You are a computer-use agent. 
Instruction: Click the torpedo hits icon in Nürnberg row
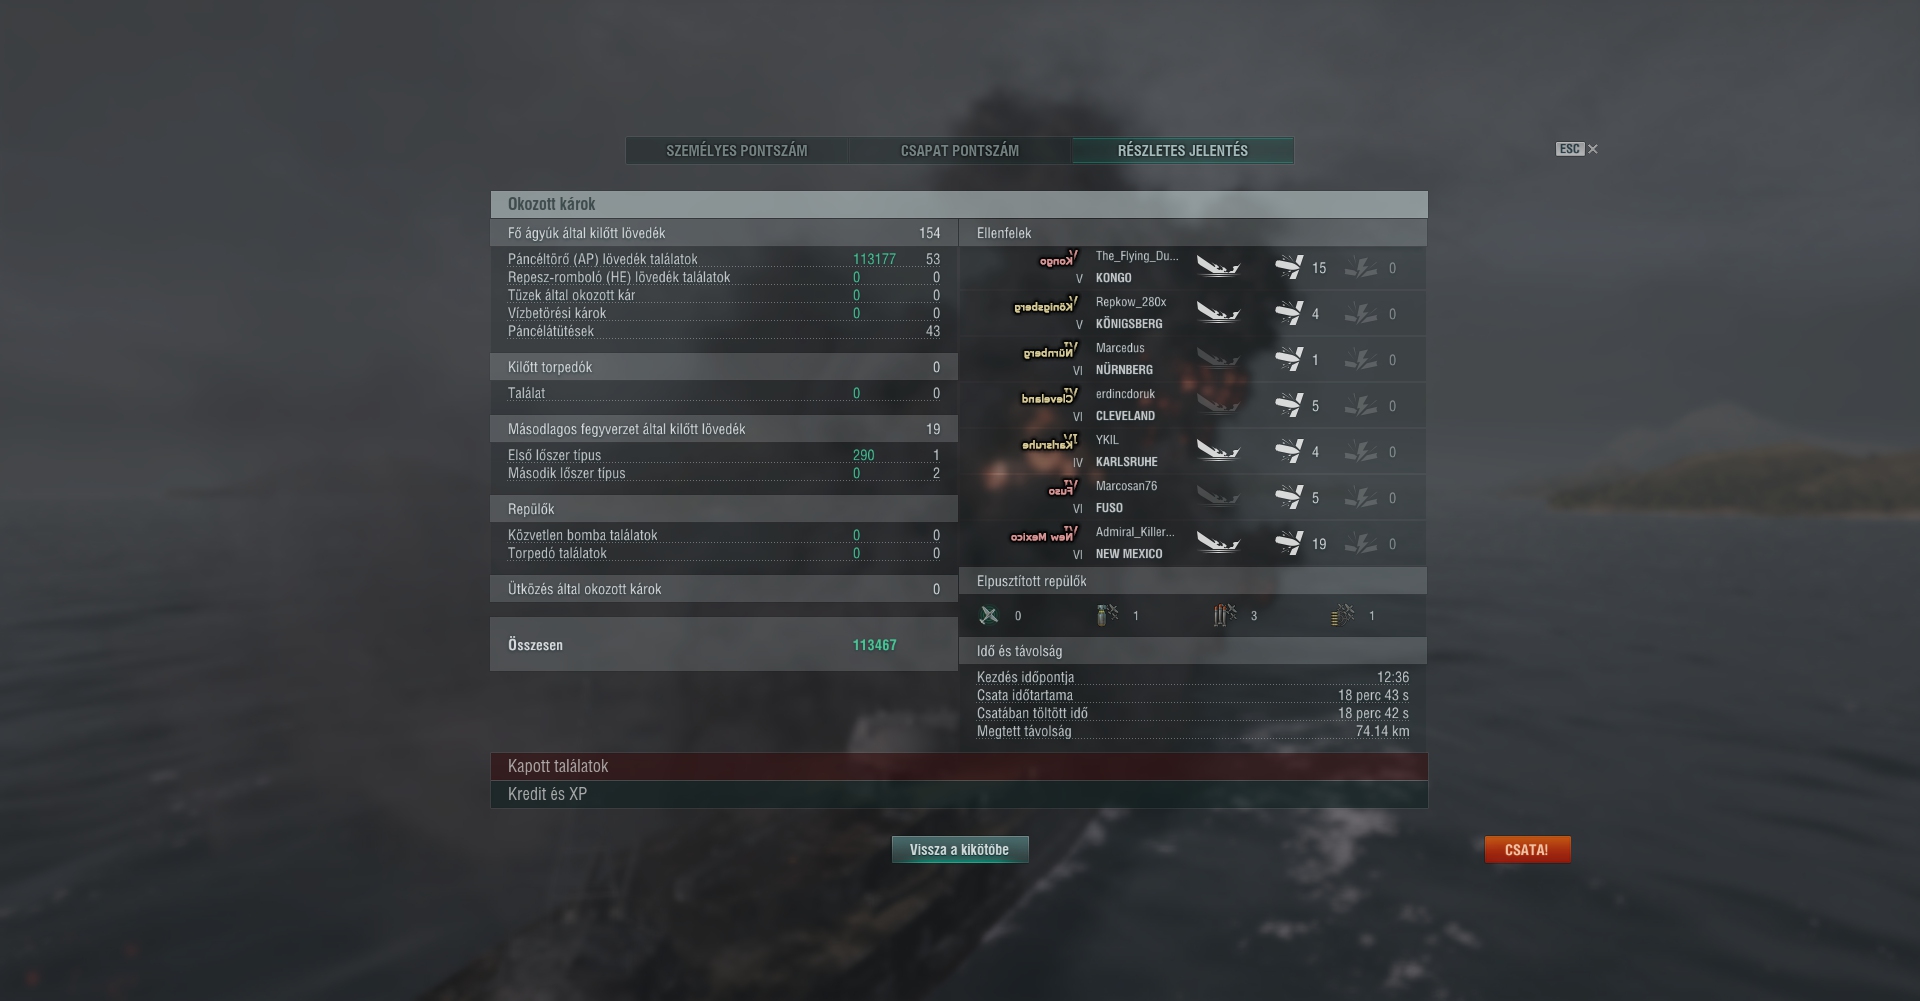[x=1360, y=359]
